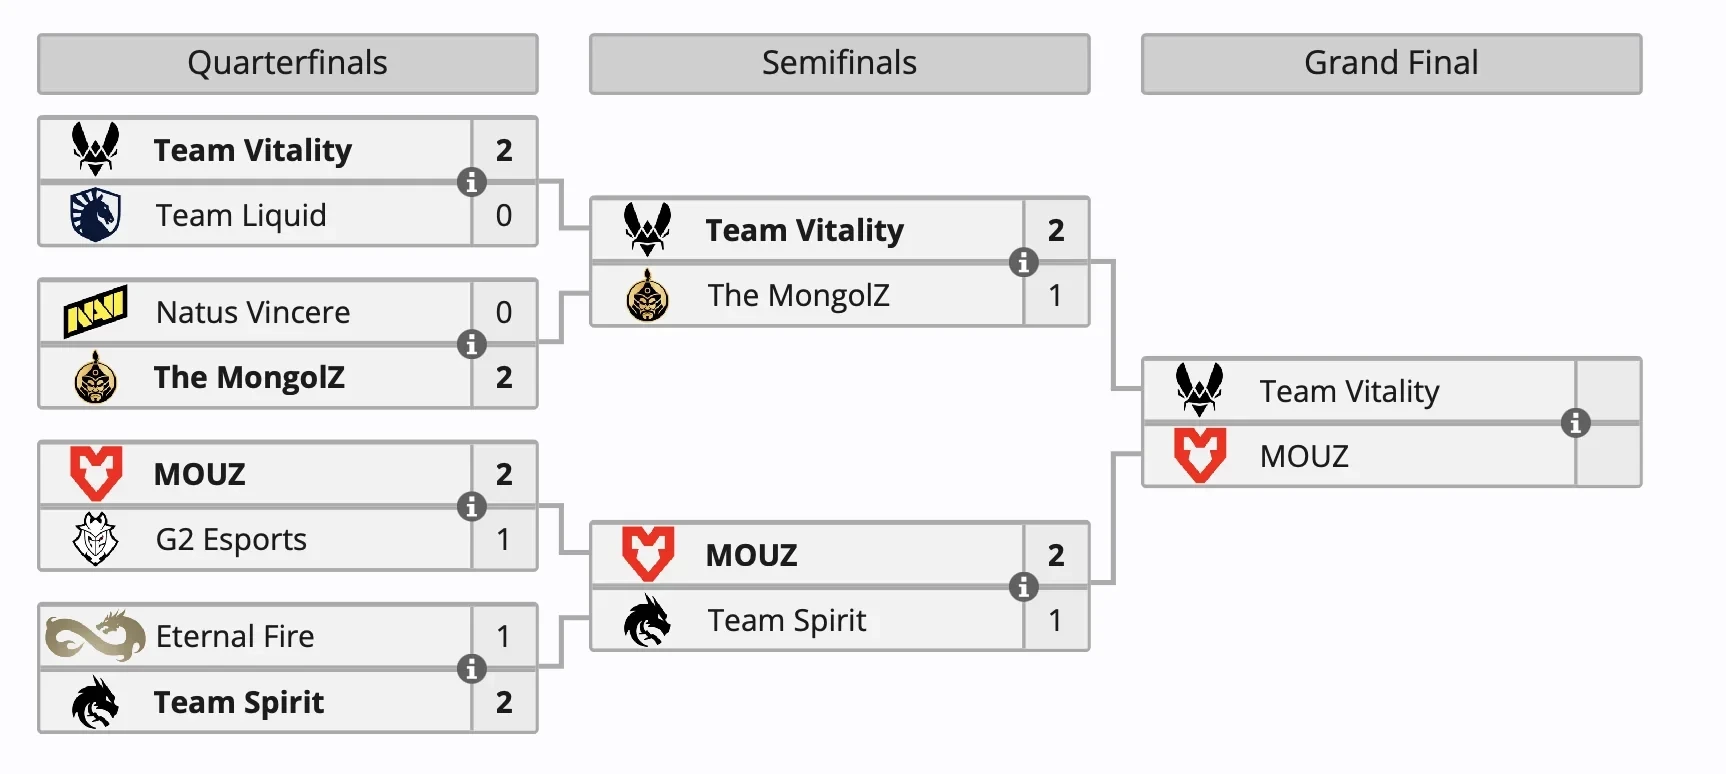Click Team Vitality's empty Grand Final score box
Image resolution: width=1726 pixels, height=774 pixels.
1608,391
